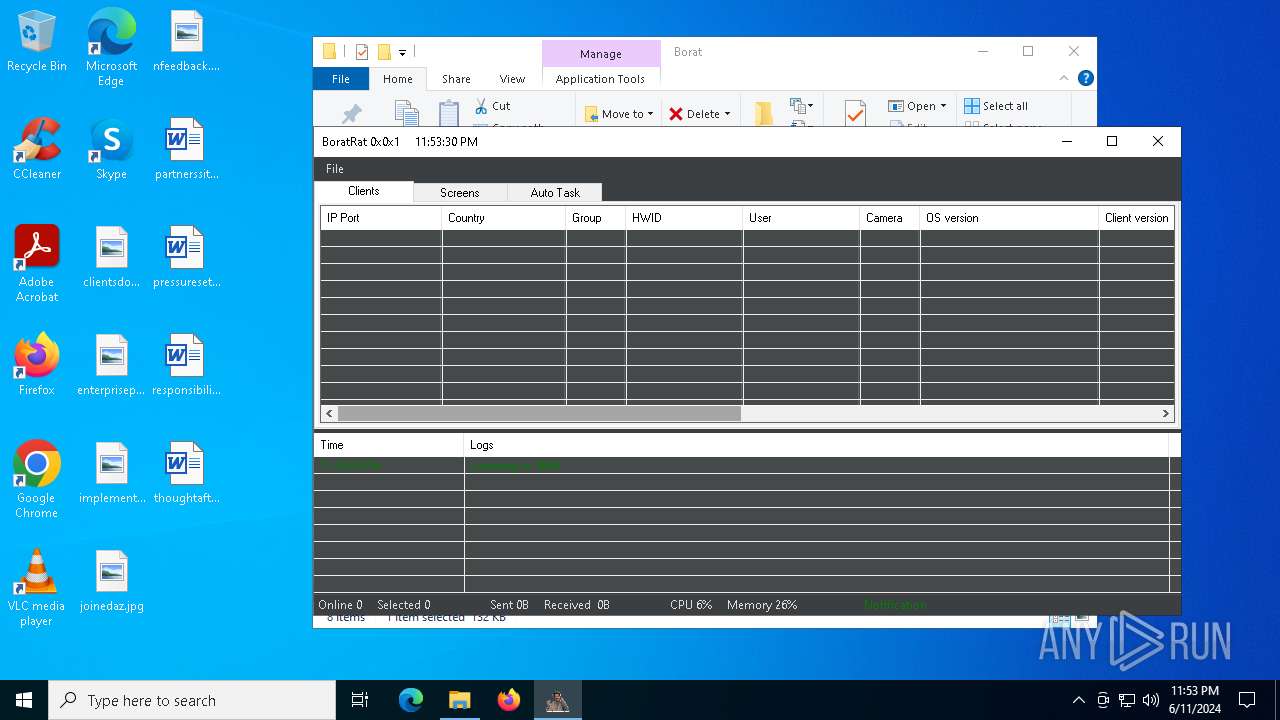The image size is (1280, 720).
Task: Select Home ribbon tab in Explorer
Action: 398,79
